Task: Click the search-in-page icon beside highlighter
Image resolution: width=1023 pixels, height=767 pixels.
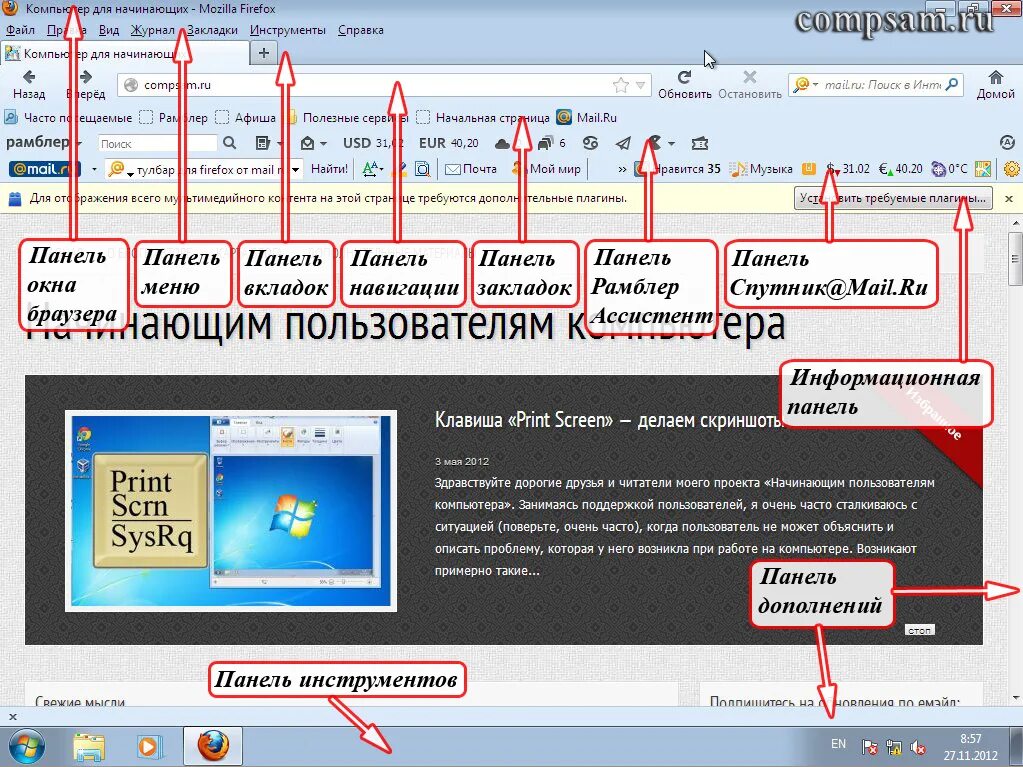Action: 423,170
